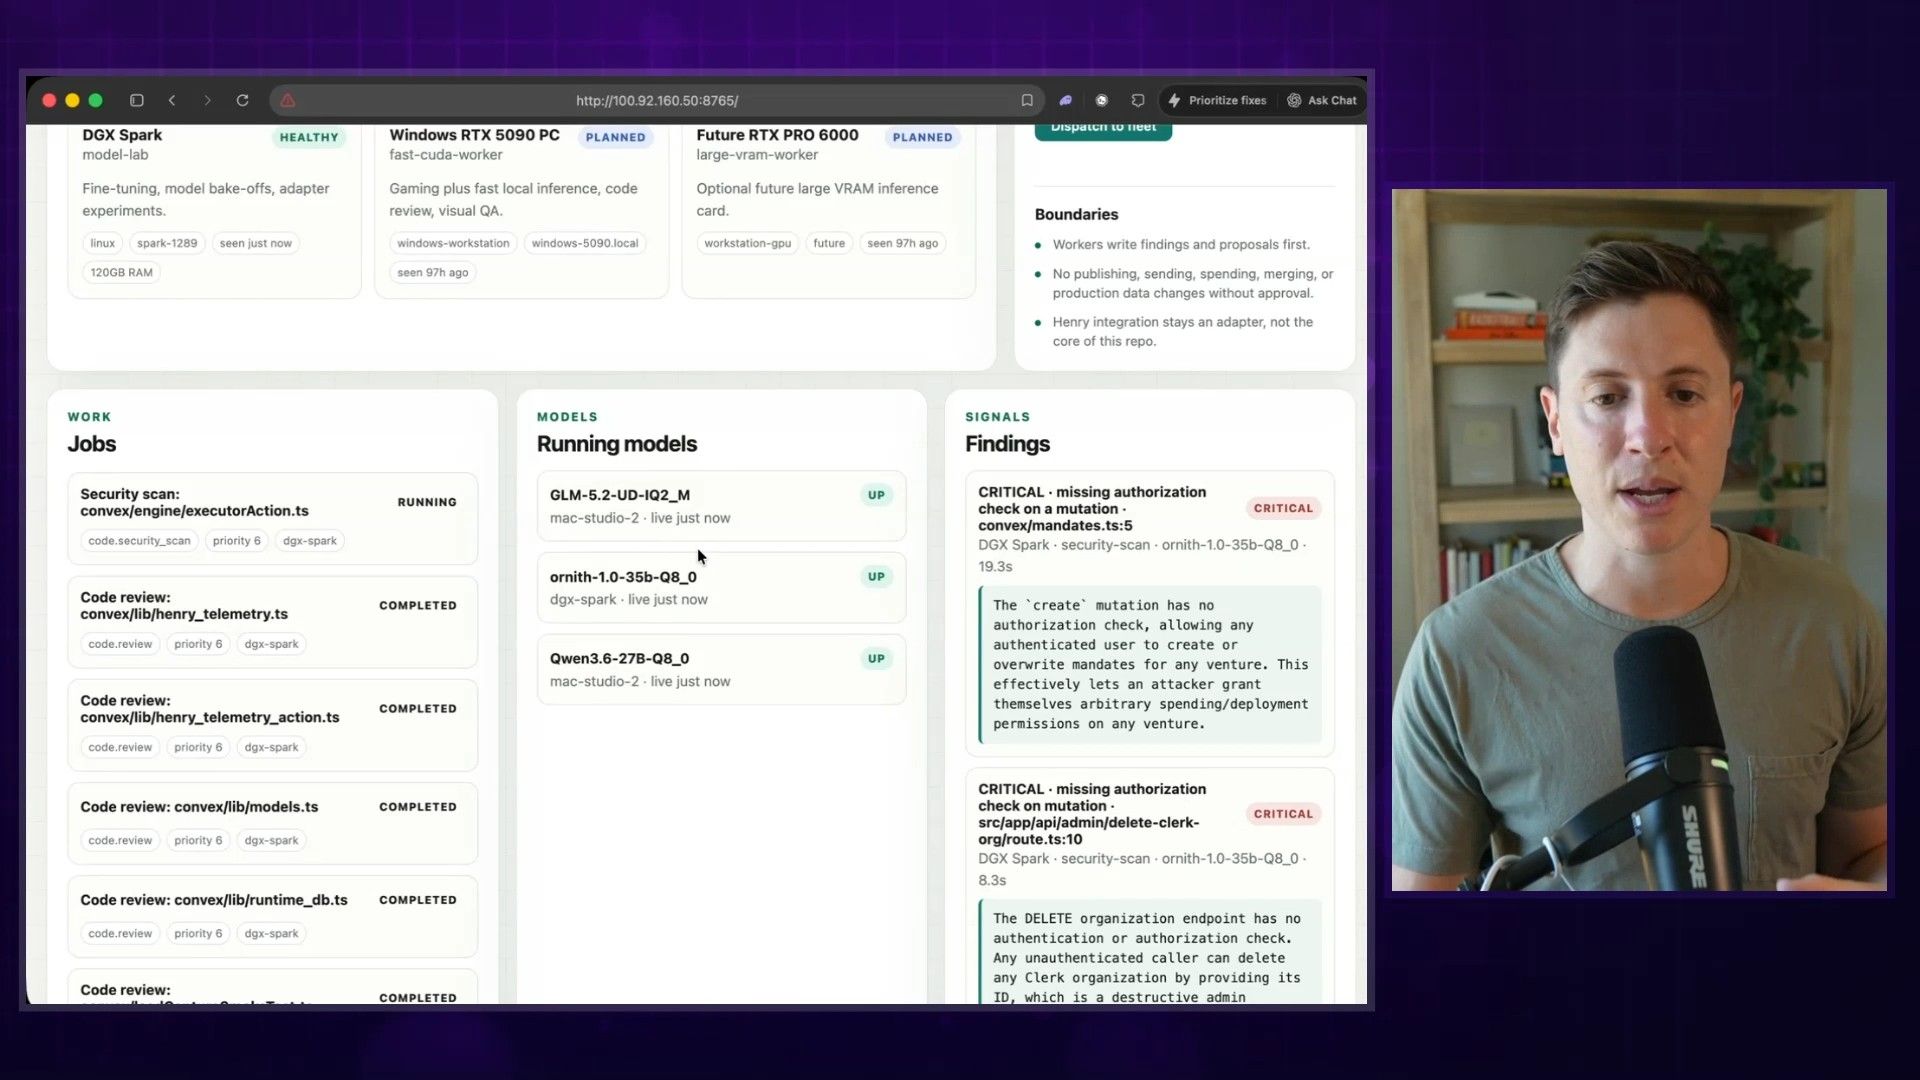Select the GLM-5.2-UD-IQ2_M running model
The width and height of the screenshot is (1920, 1080).
pyautogui.click(x=721, y=506)
